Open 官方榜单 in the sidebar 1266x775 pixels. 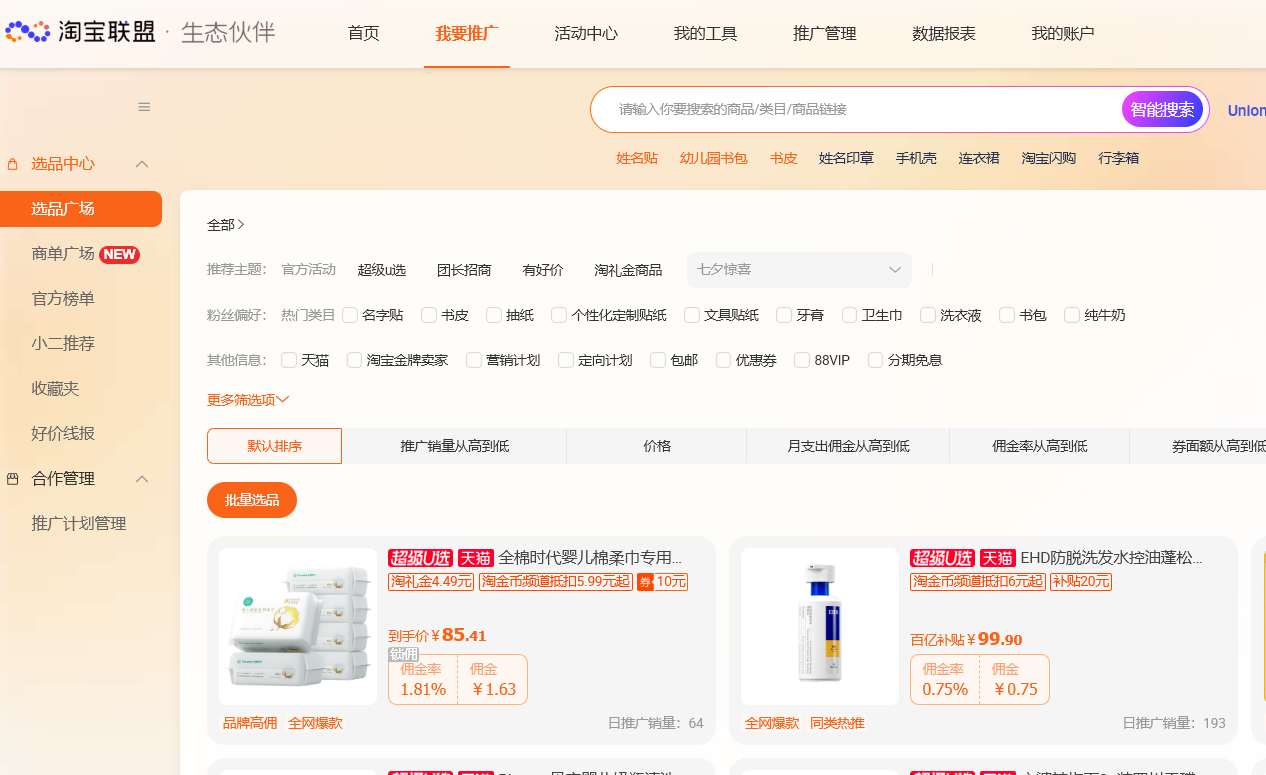(63, 299)
